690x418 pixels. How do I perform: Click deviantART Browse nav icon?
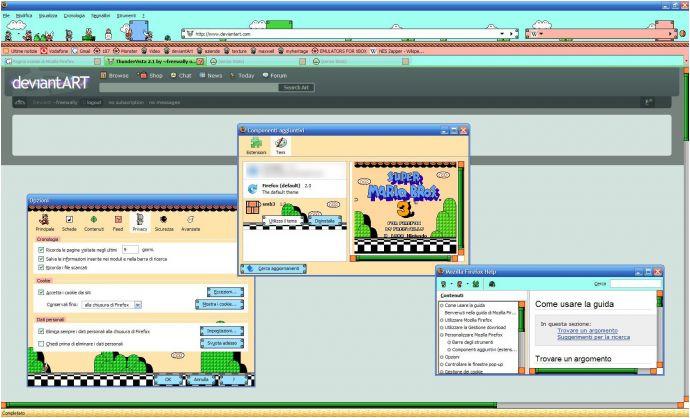coord(103,75)
